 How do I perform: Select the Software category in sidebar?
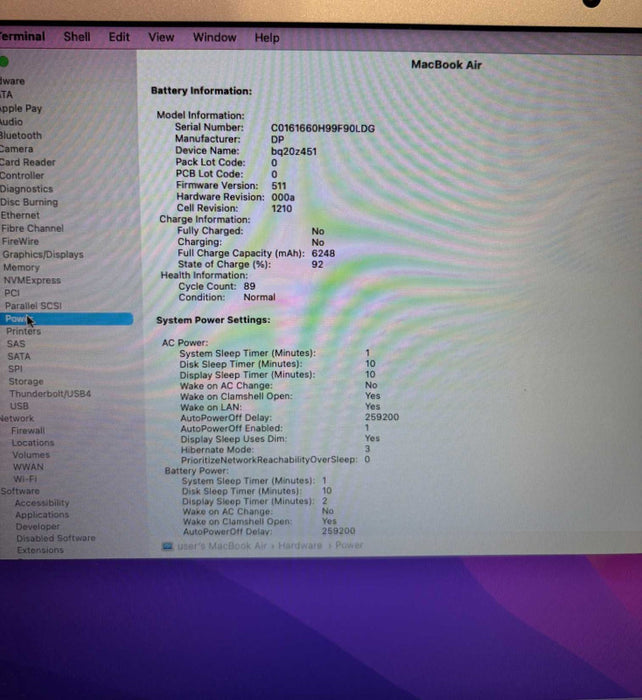[x=20, y=491]
